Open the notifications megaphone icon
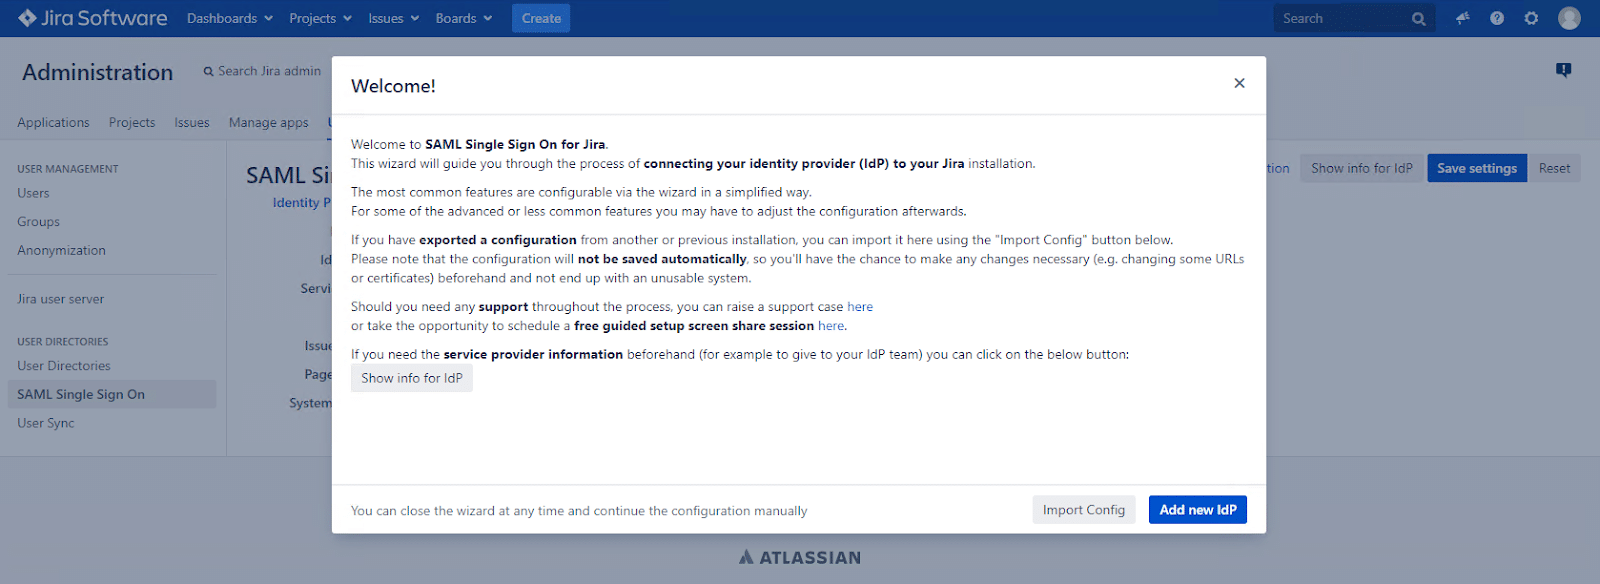 click(x=1463, y=18)
